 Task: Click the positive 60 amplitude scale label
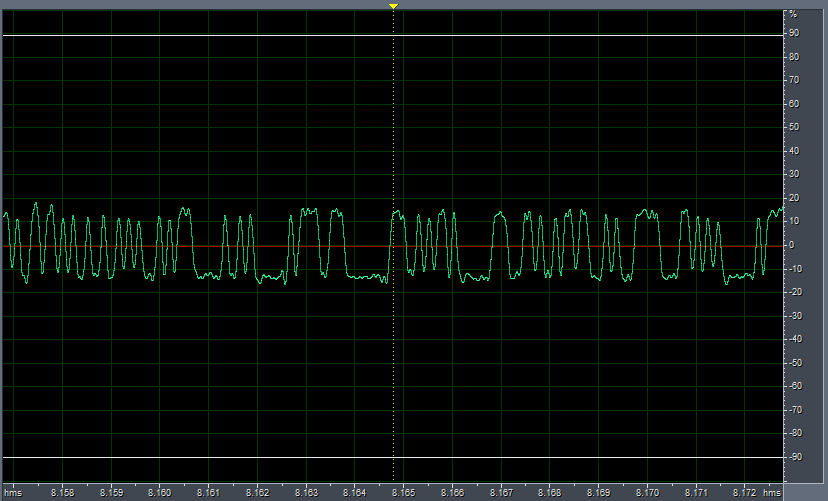coord(794,104)
